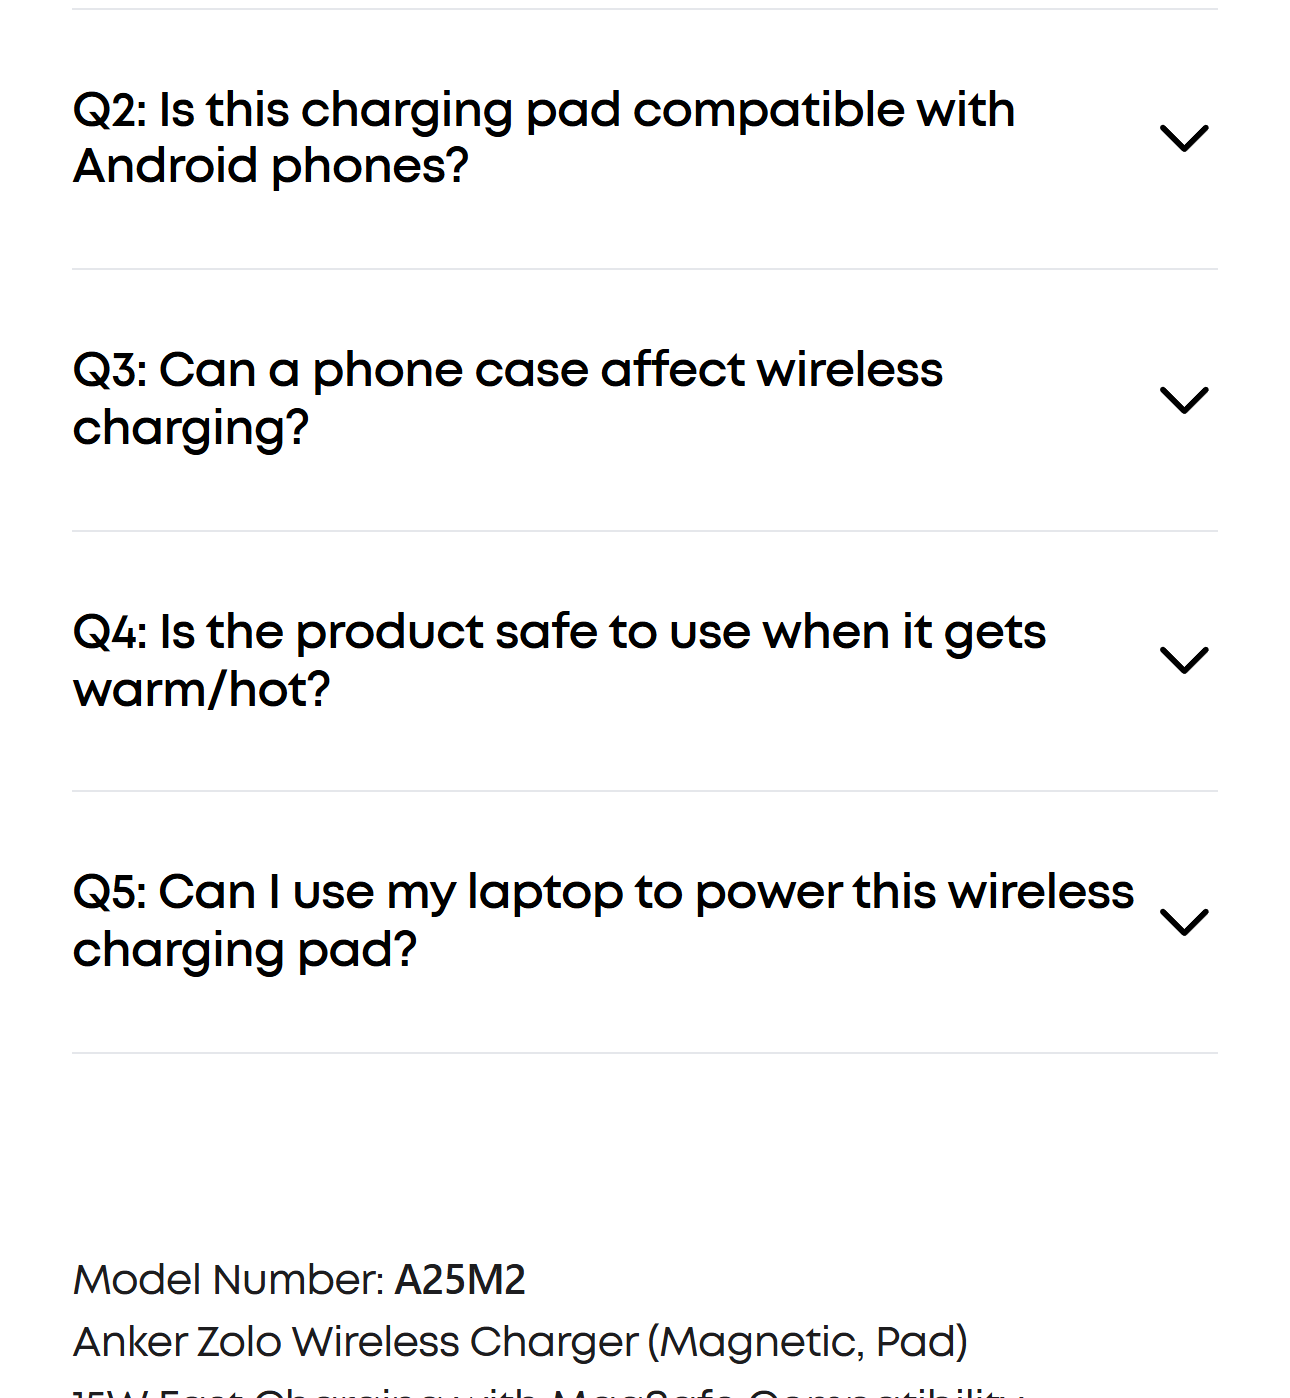
Task: Expand the Q5 laptop power chevron
Action: point(1184,921)
